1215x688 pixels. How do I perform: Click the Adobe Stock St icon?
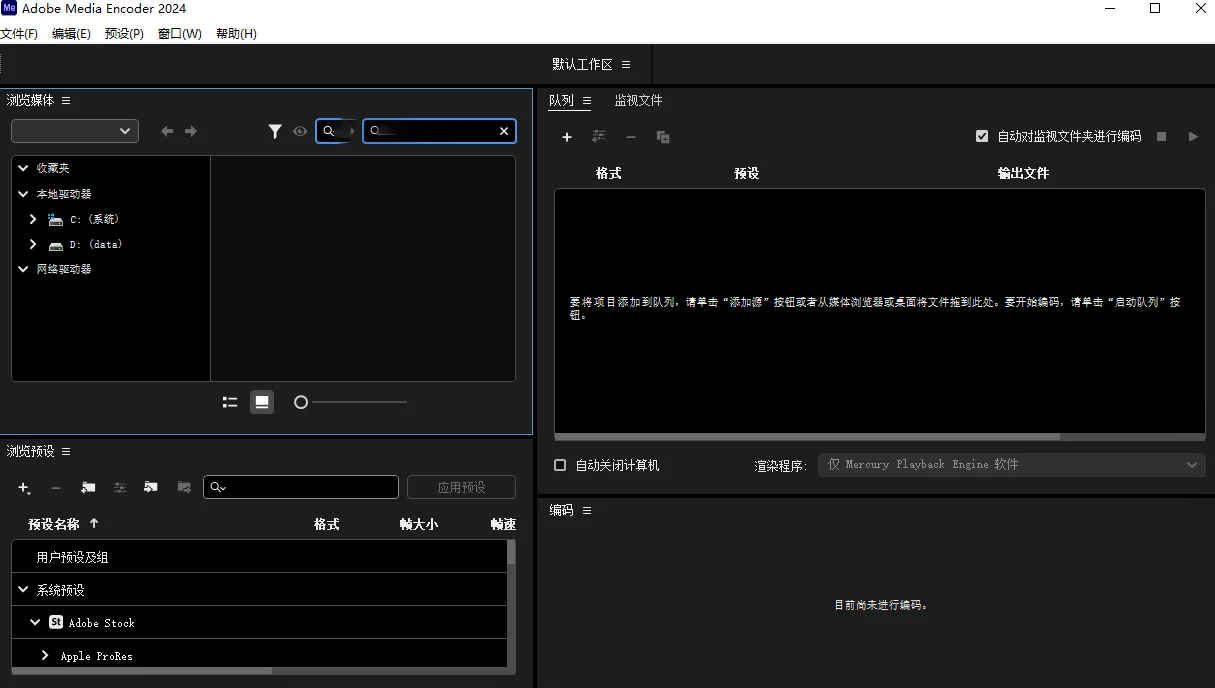click(x=56, y=622)
